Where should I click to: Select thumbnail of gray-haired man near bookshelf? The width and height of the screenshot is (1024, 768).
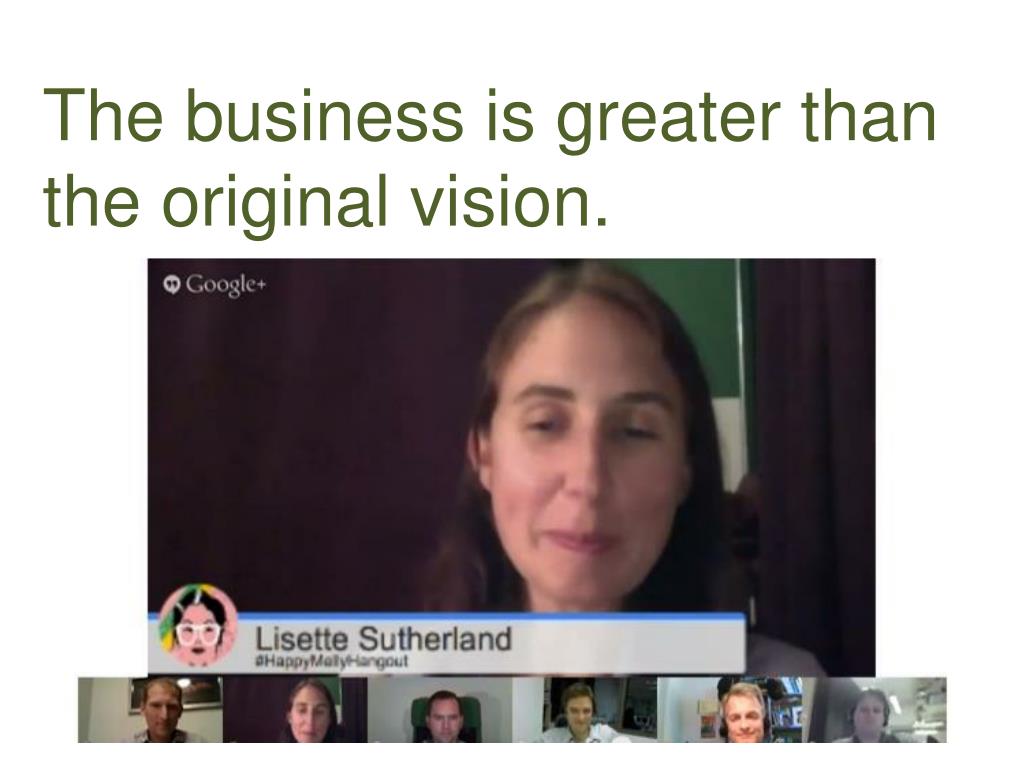coord(730,710)
